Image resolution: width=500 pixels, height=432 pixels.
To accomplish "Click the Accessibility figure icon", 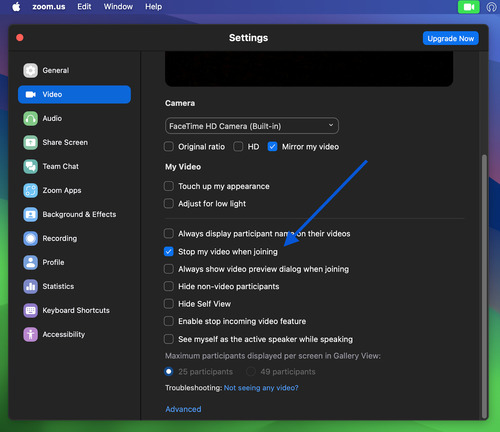I will (30, 334).
